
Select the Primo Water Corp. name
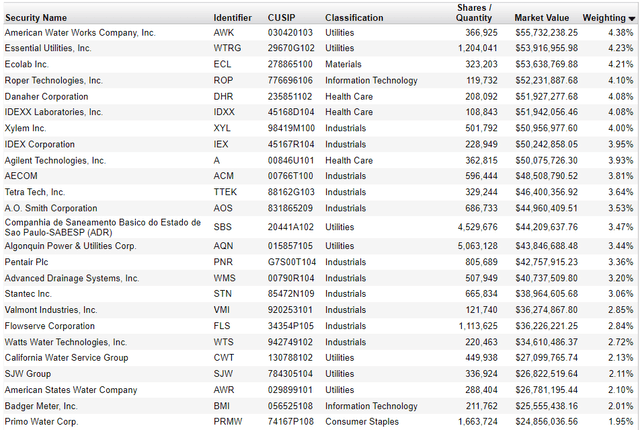point(41,422)
